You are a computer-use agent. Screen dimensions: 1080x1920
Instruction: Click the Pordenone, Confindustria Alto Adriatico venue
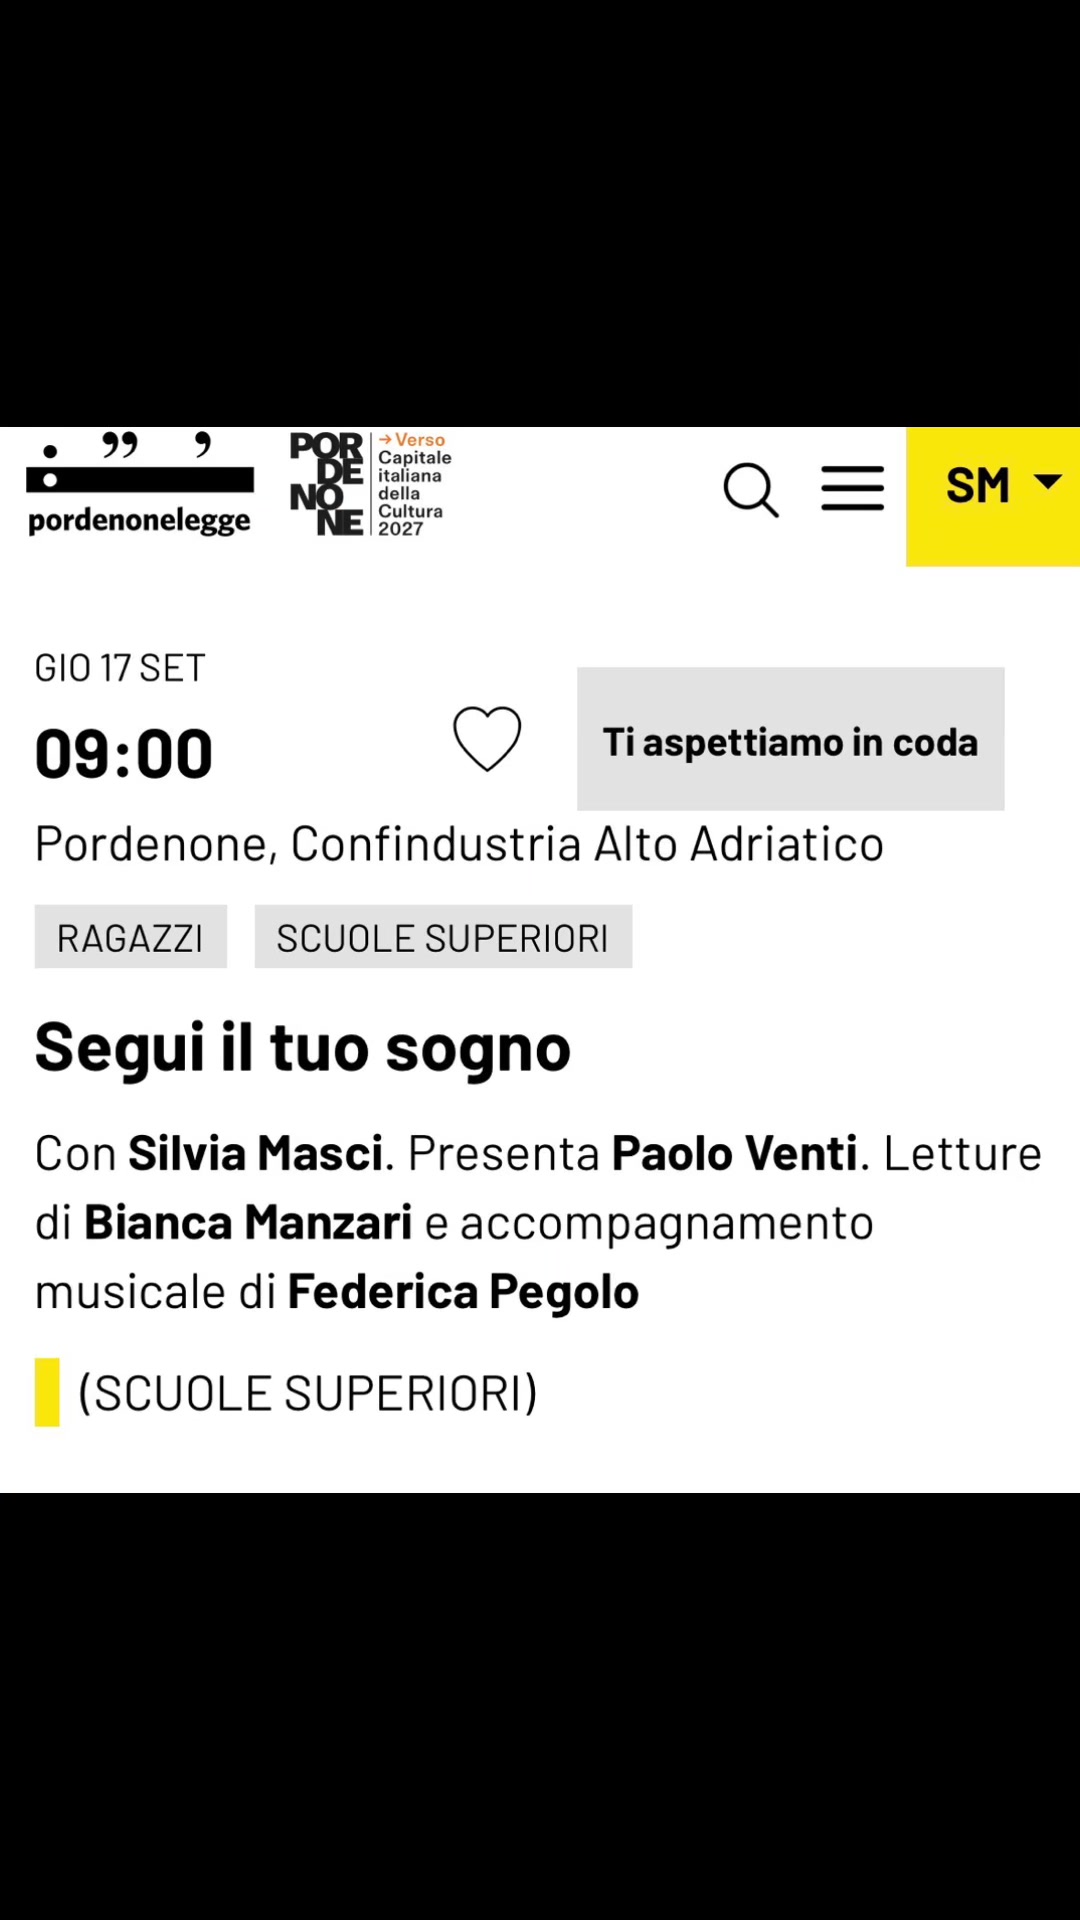(459, 844)
